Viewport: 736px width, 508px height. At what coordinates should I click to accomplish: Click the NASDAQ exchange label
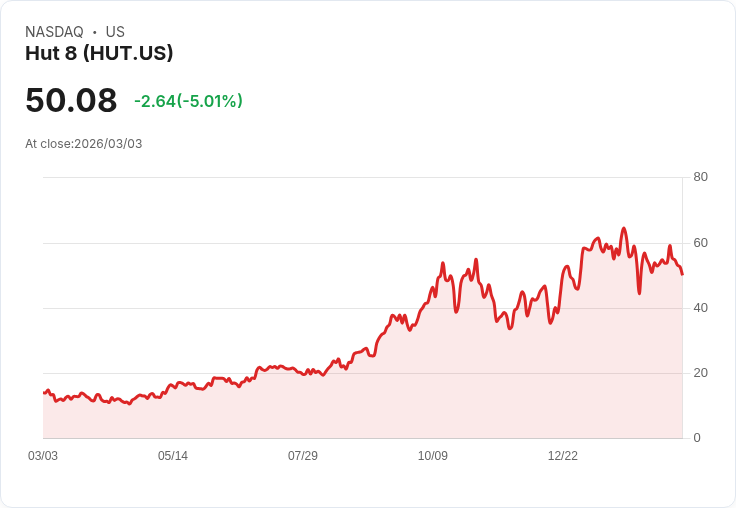54,32
